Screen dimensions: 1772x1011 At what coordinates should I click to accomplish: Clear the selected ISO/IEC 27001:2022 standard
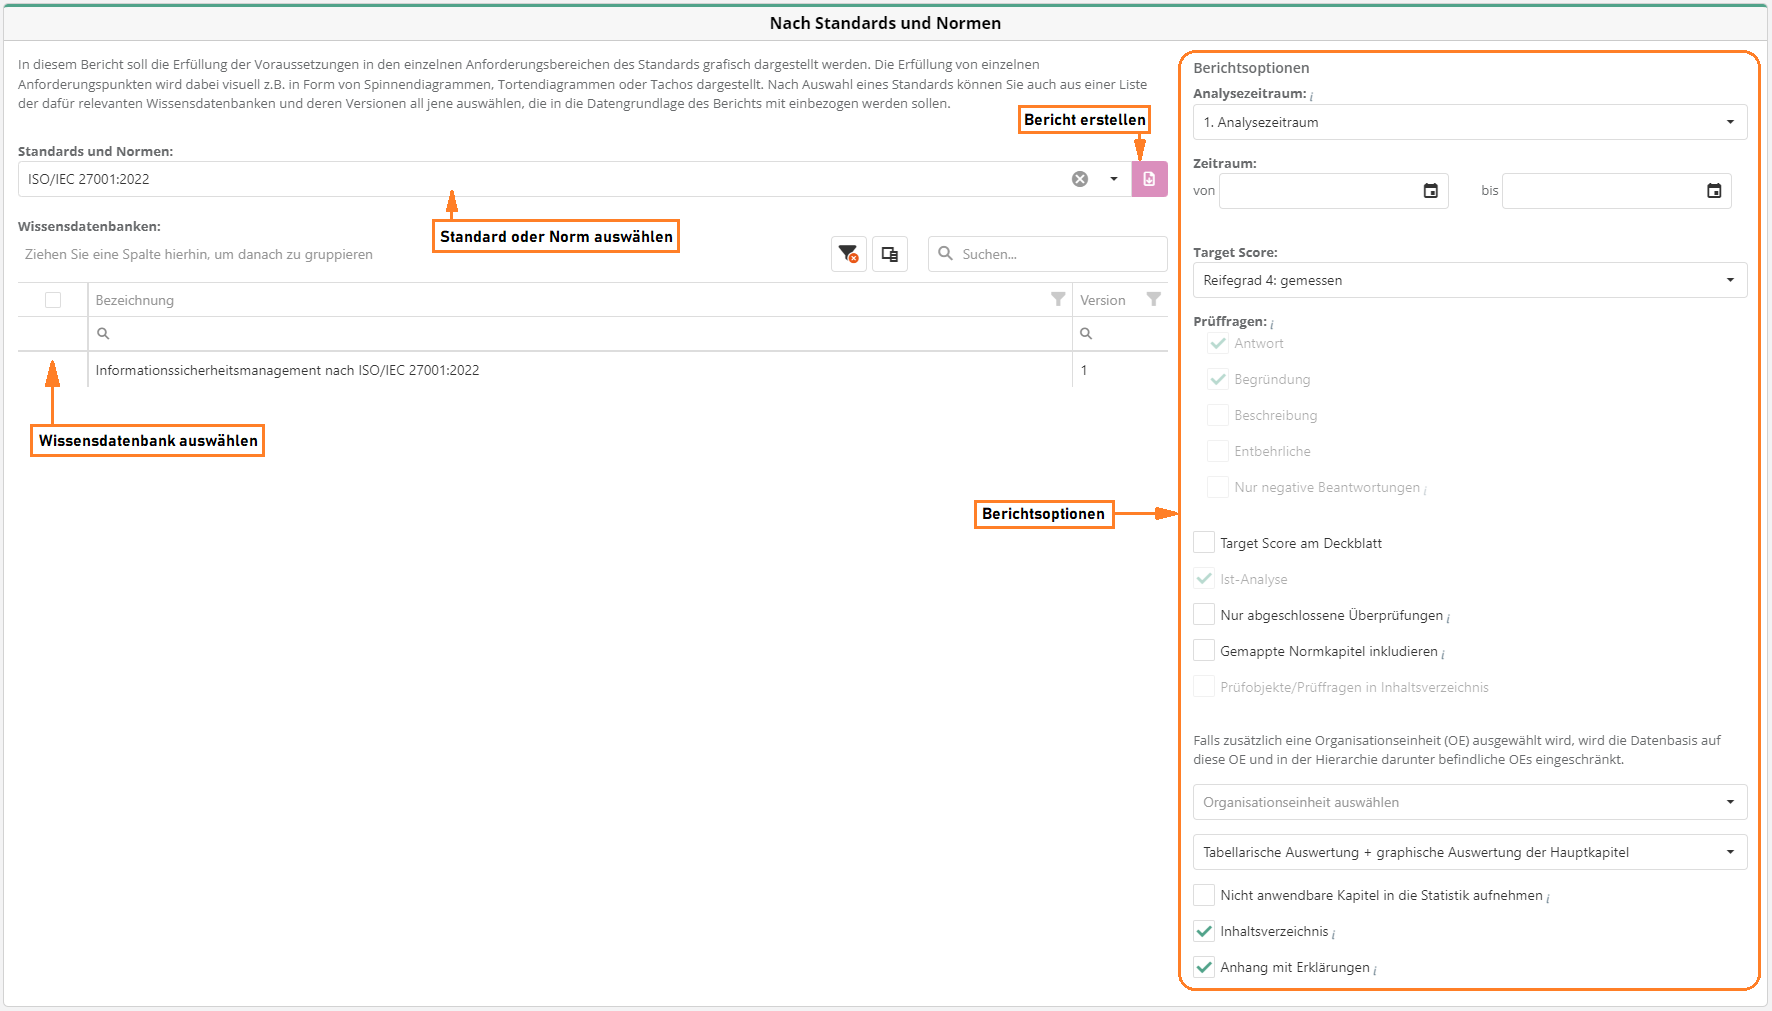click(1080, 179)
